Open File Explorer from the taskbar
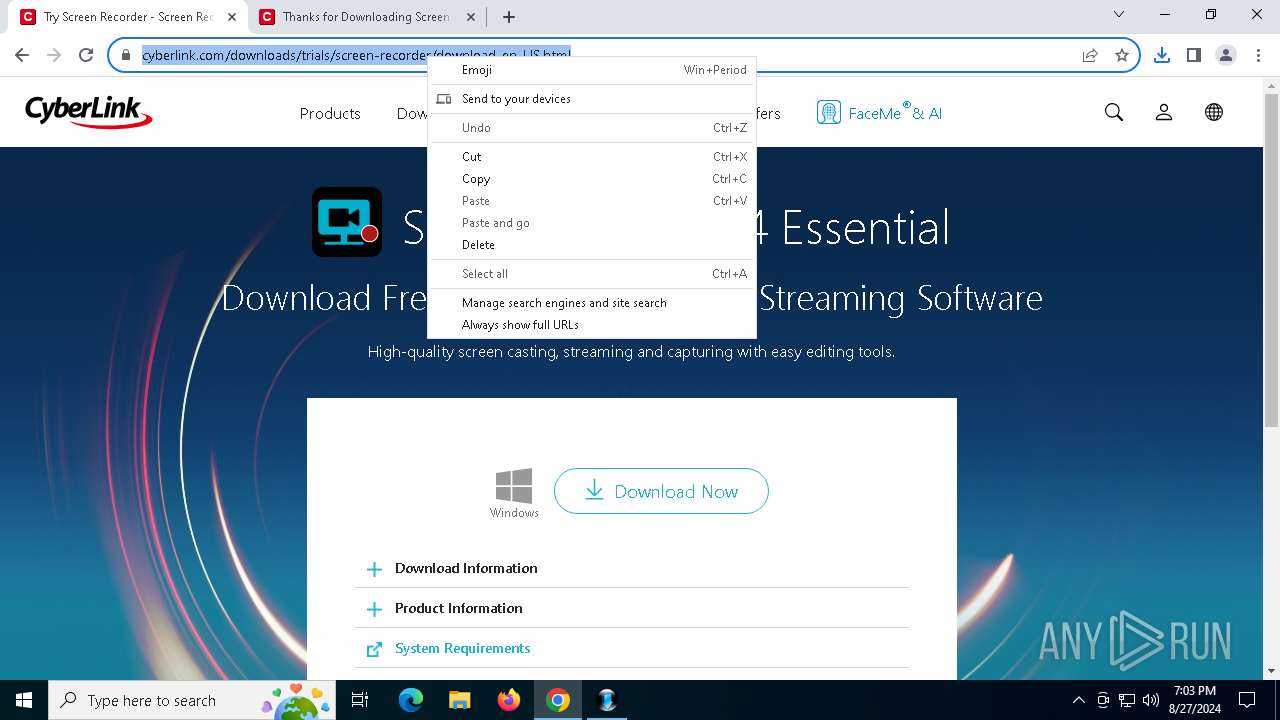Viewport: 1280px width, 720px height. click(x=460, y=700)
